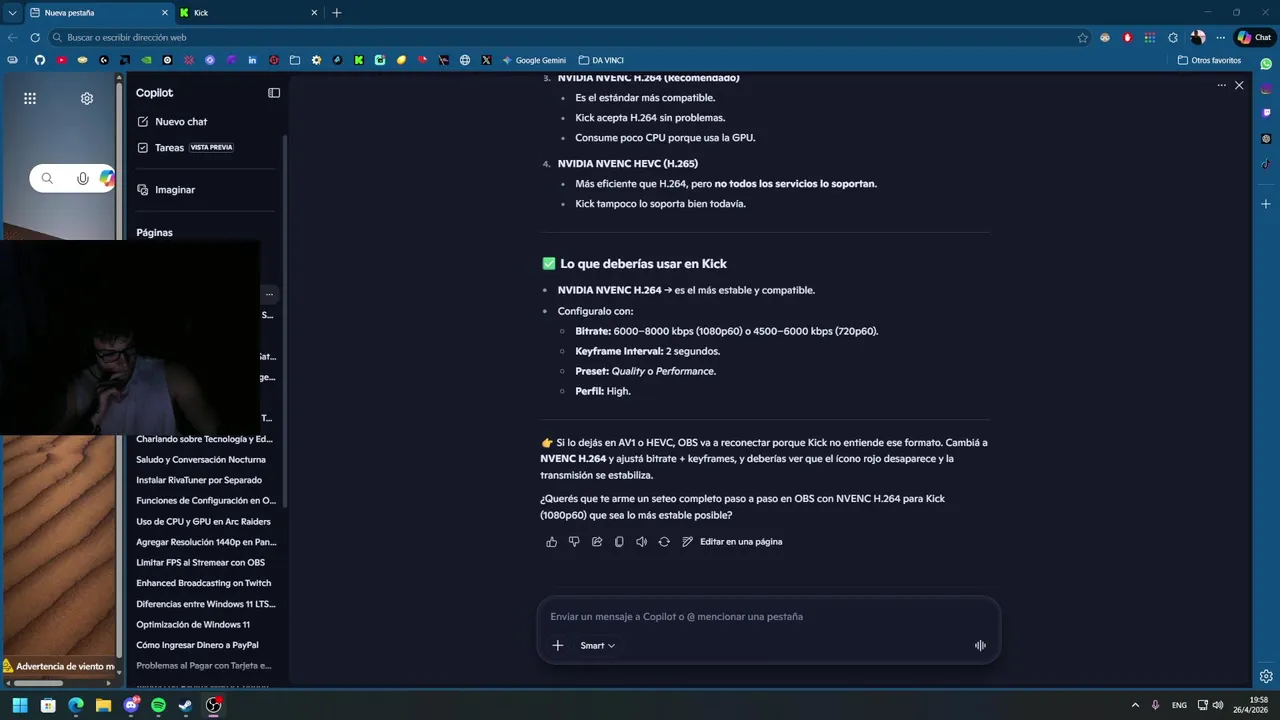Open Google Gemini bookmark
The image size is (1280, 720).
click(534, 60)
